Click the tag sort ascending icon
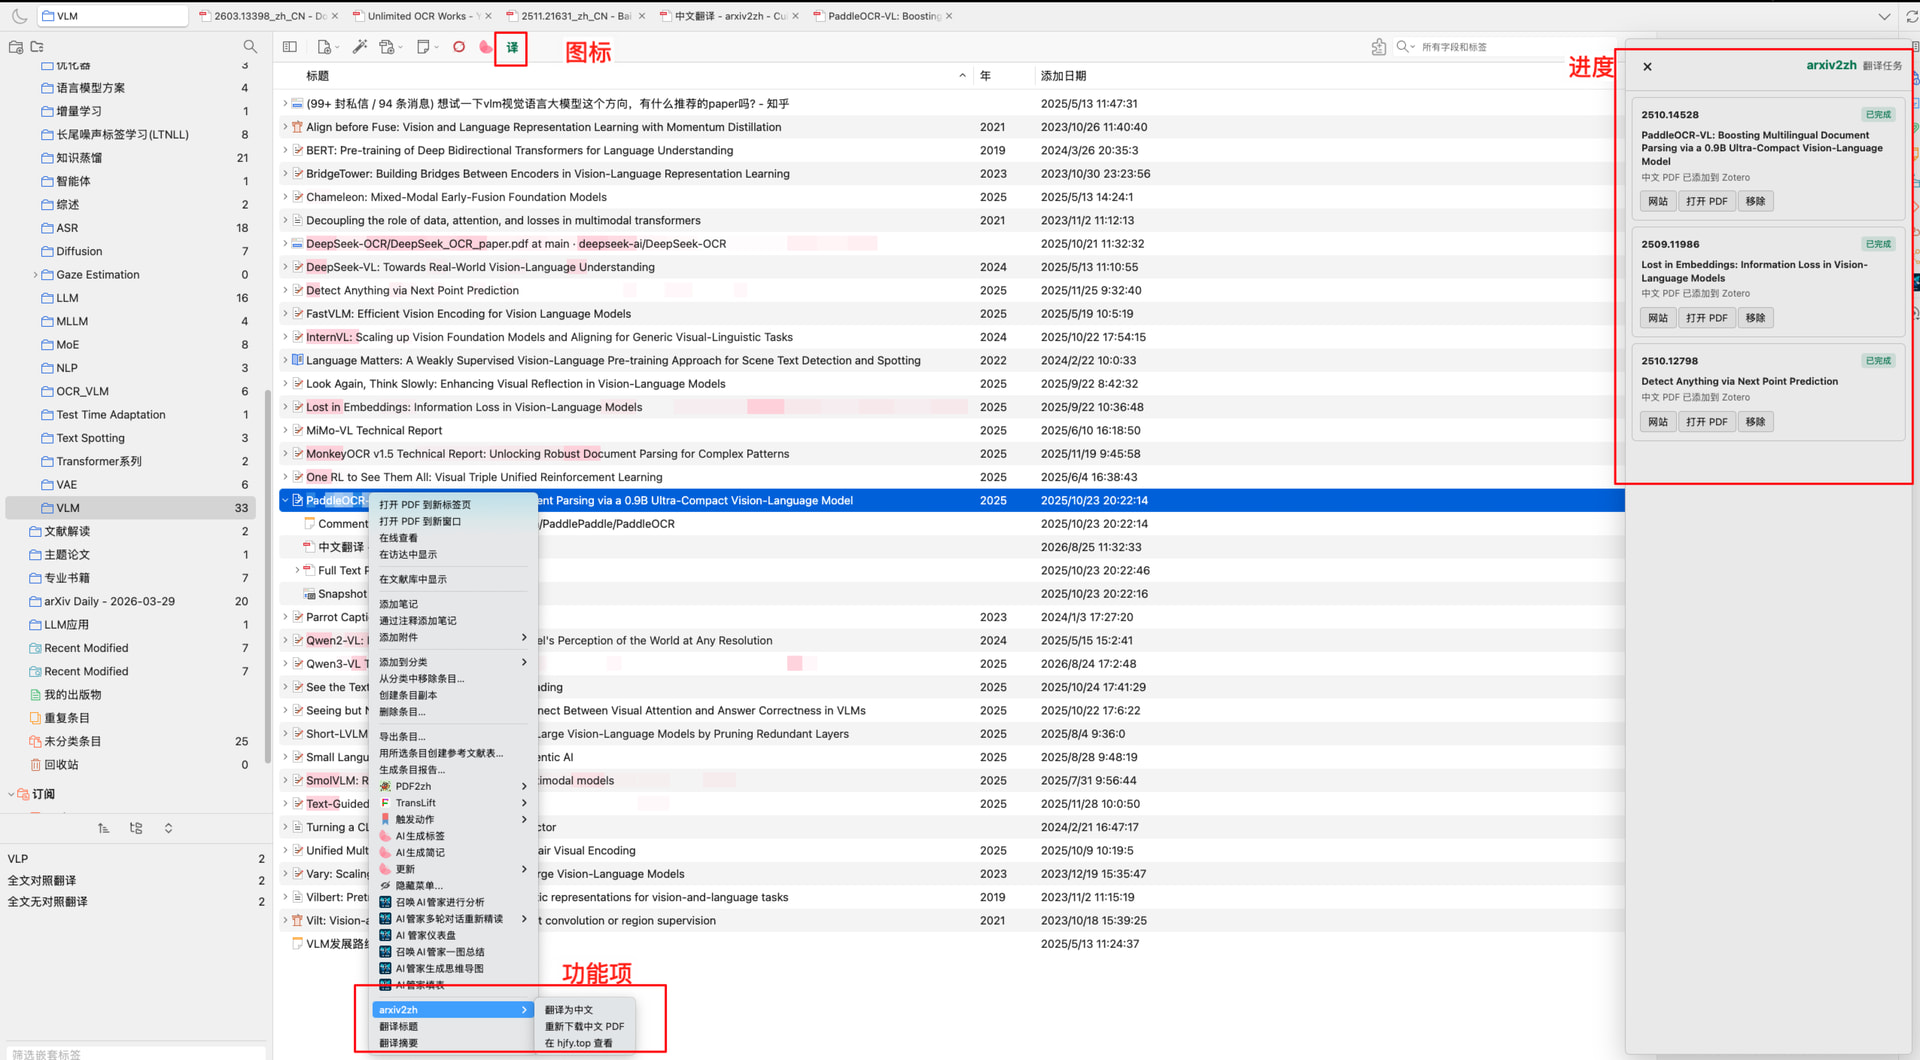 click(104, 828)
